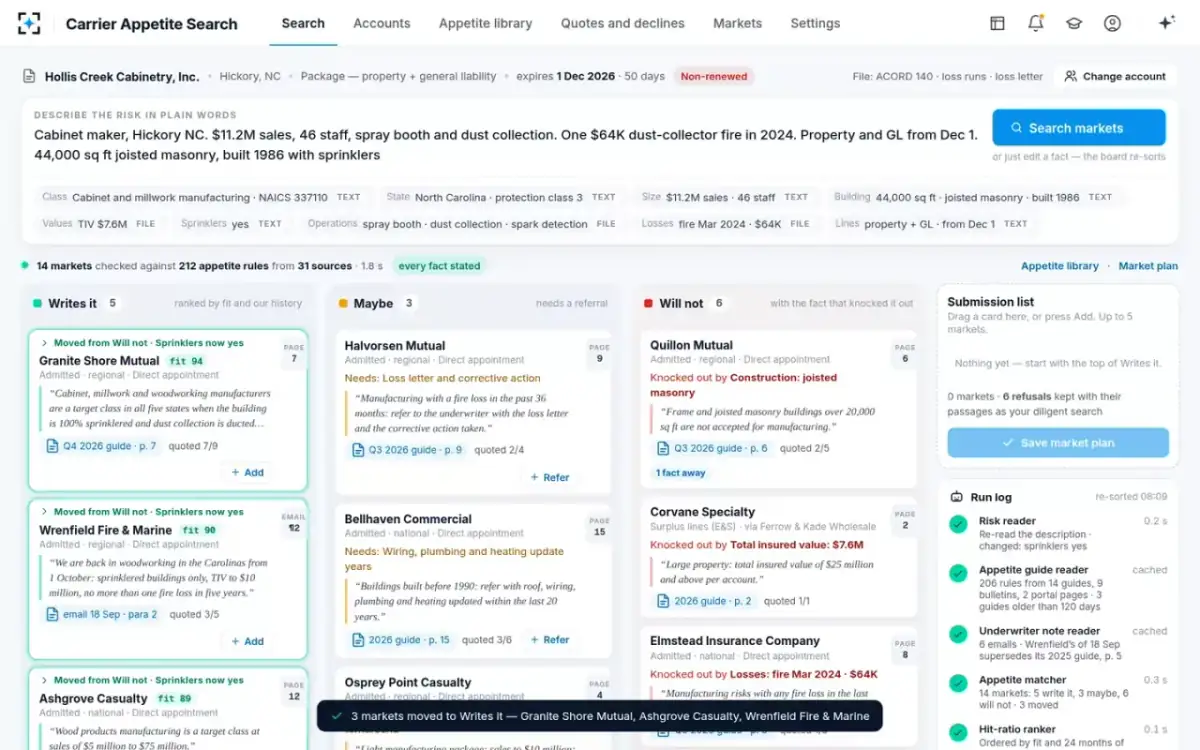The height and width of the screenshot is (750, 1200).
Task: Open the user profile icon
Action: coord(1112,23)
